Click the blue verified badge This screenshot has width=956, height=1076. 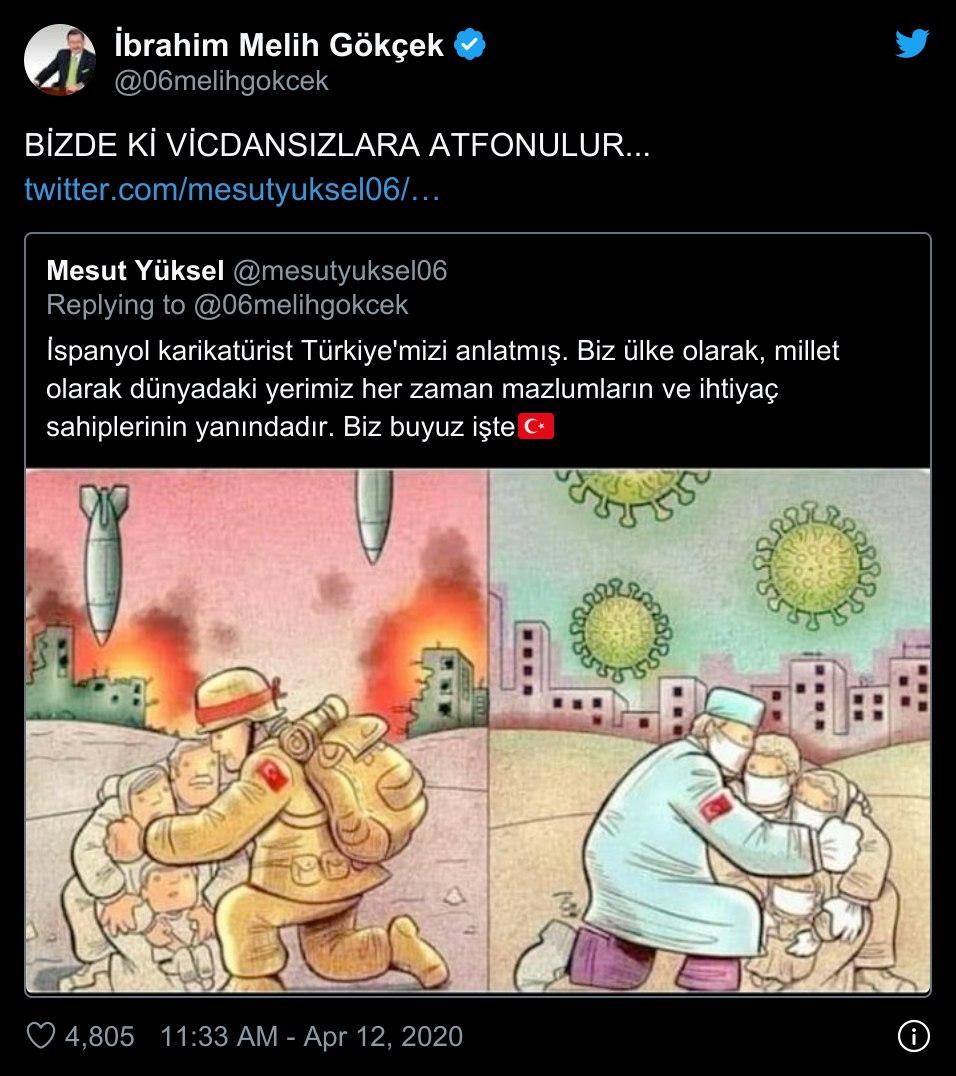pyautogui.click(x=470, y=45)
